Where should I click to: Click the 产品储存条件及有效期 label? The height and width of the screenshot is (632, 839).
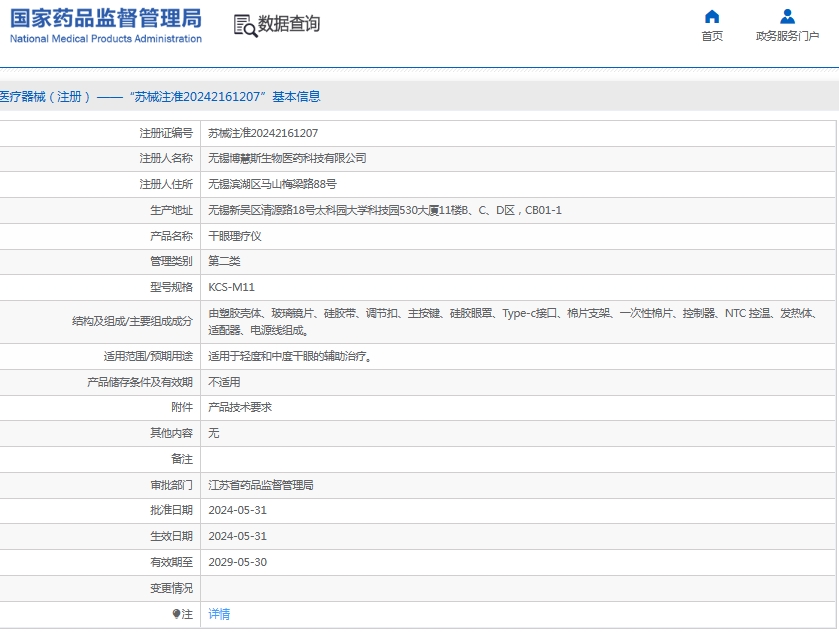pos(140,382)
